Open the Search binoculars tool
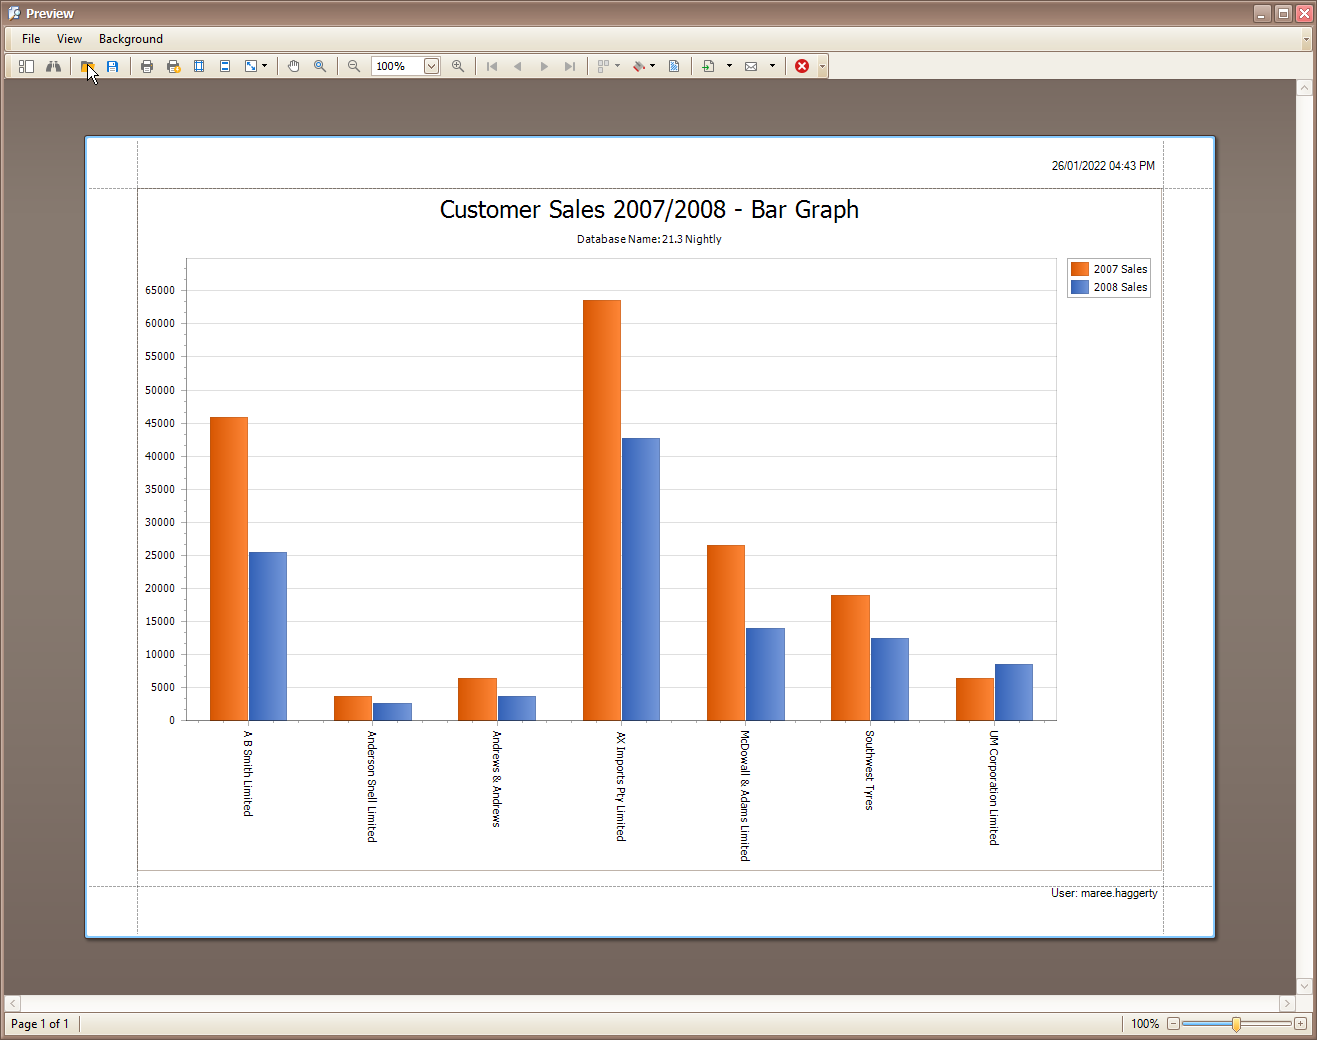Image resolution: width=1317 pixels, height=1040 pixels. 53,66
